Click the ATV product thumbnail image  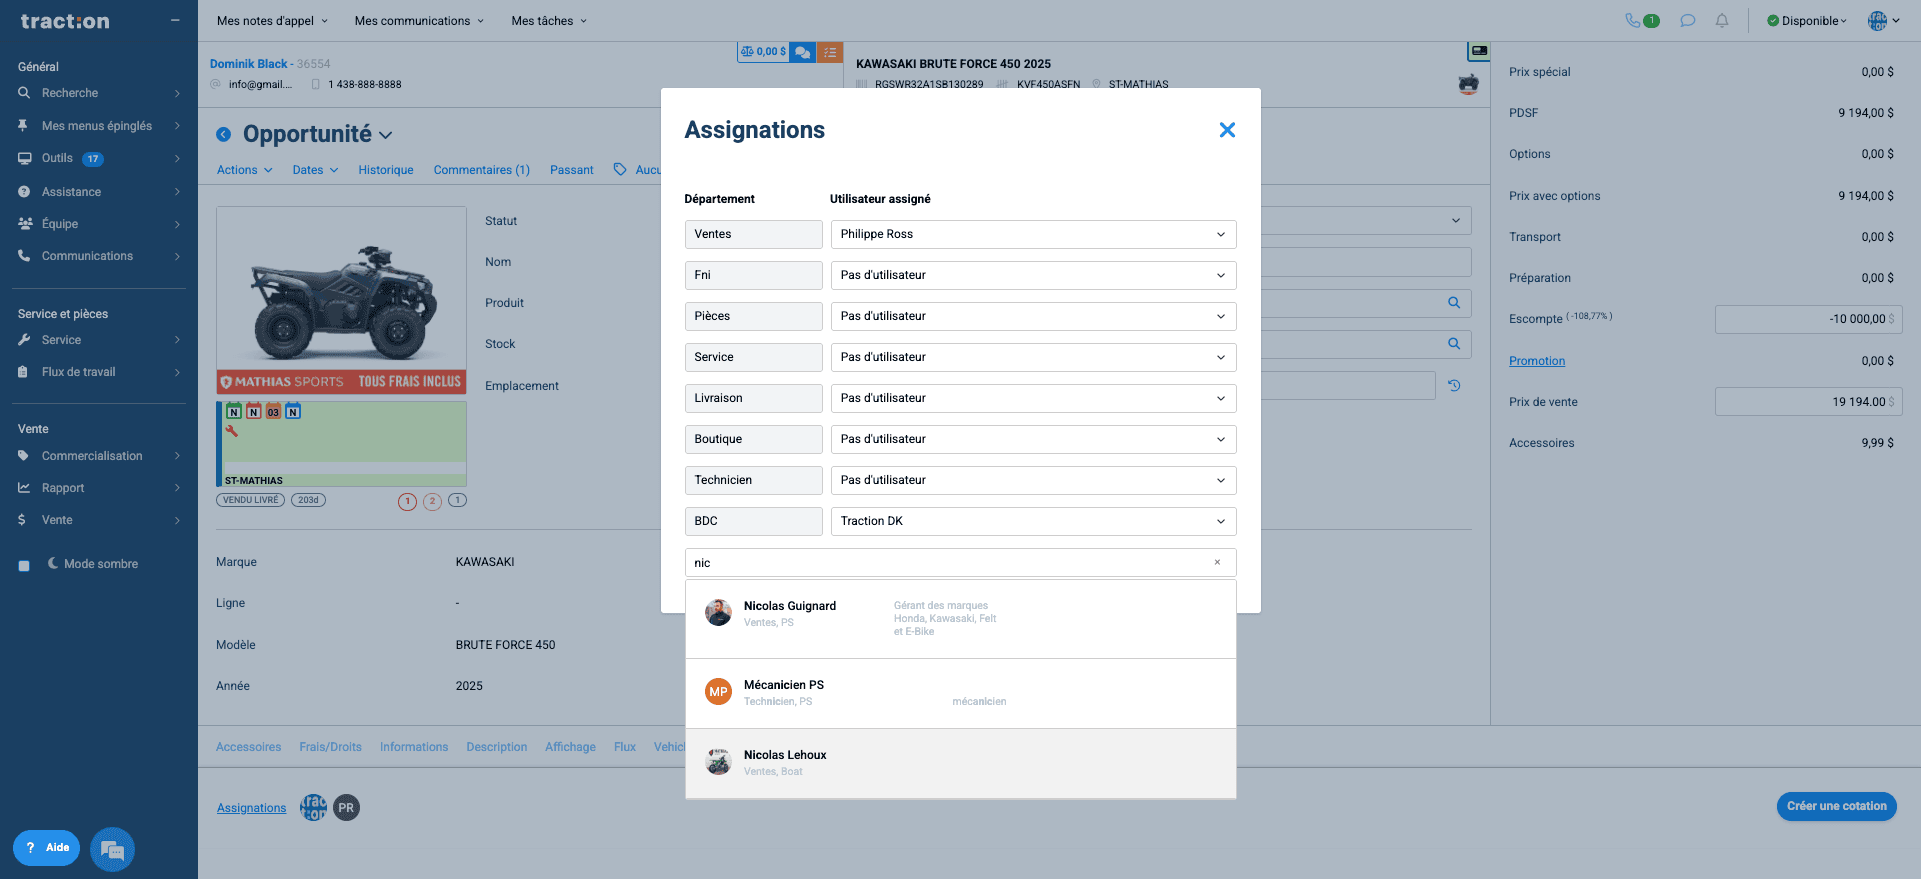pos(341,300)
